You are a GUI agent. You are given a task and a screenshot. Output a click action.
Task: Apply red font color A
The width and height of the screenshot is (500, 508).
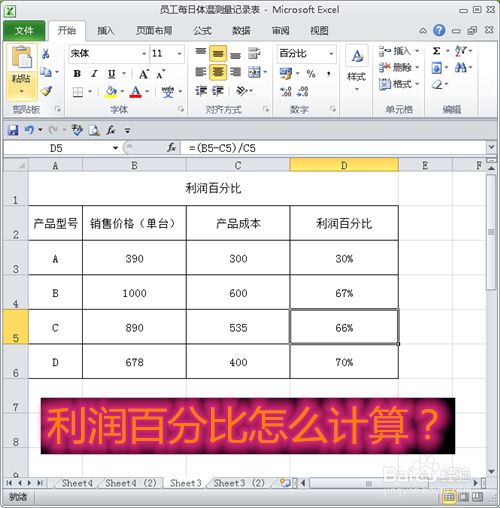[x=135, y=92]
